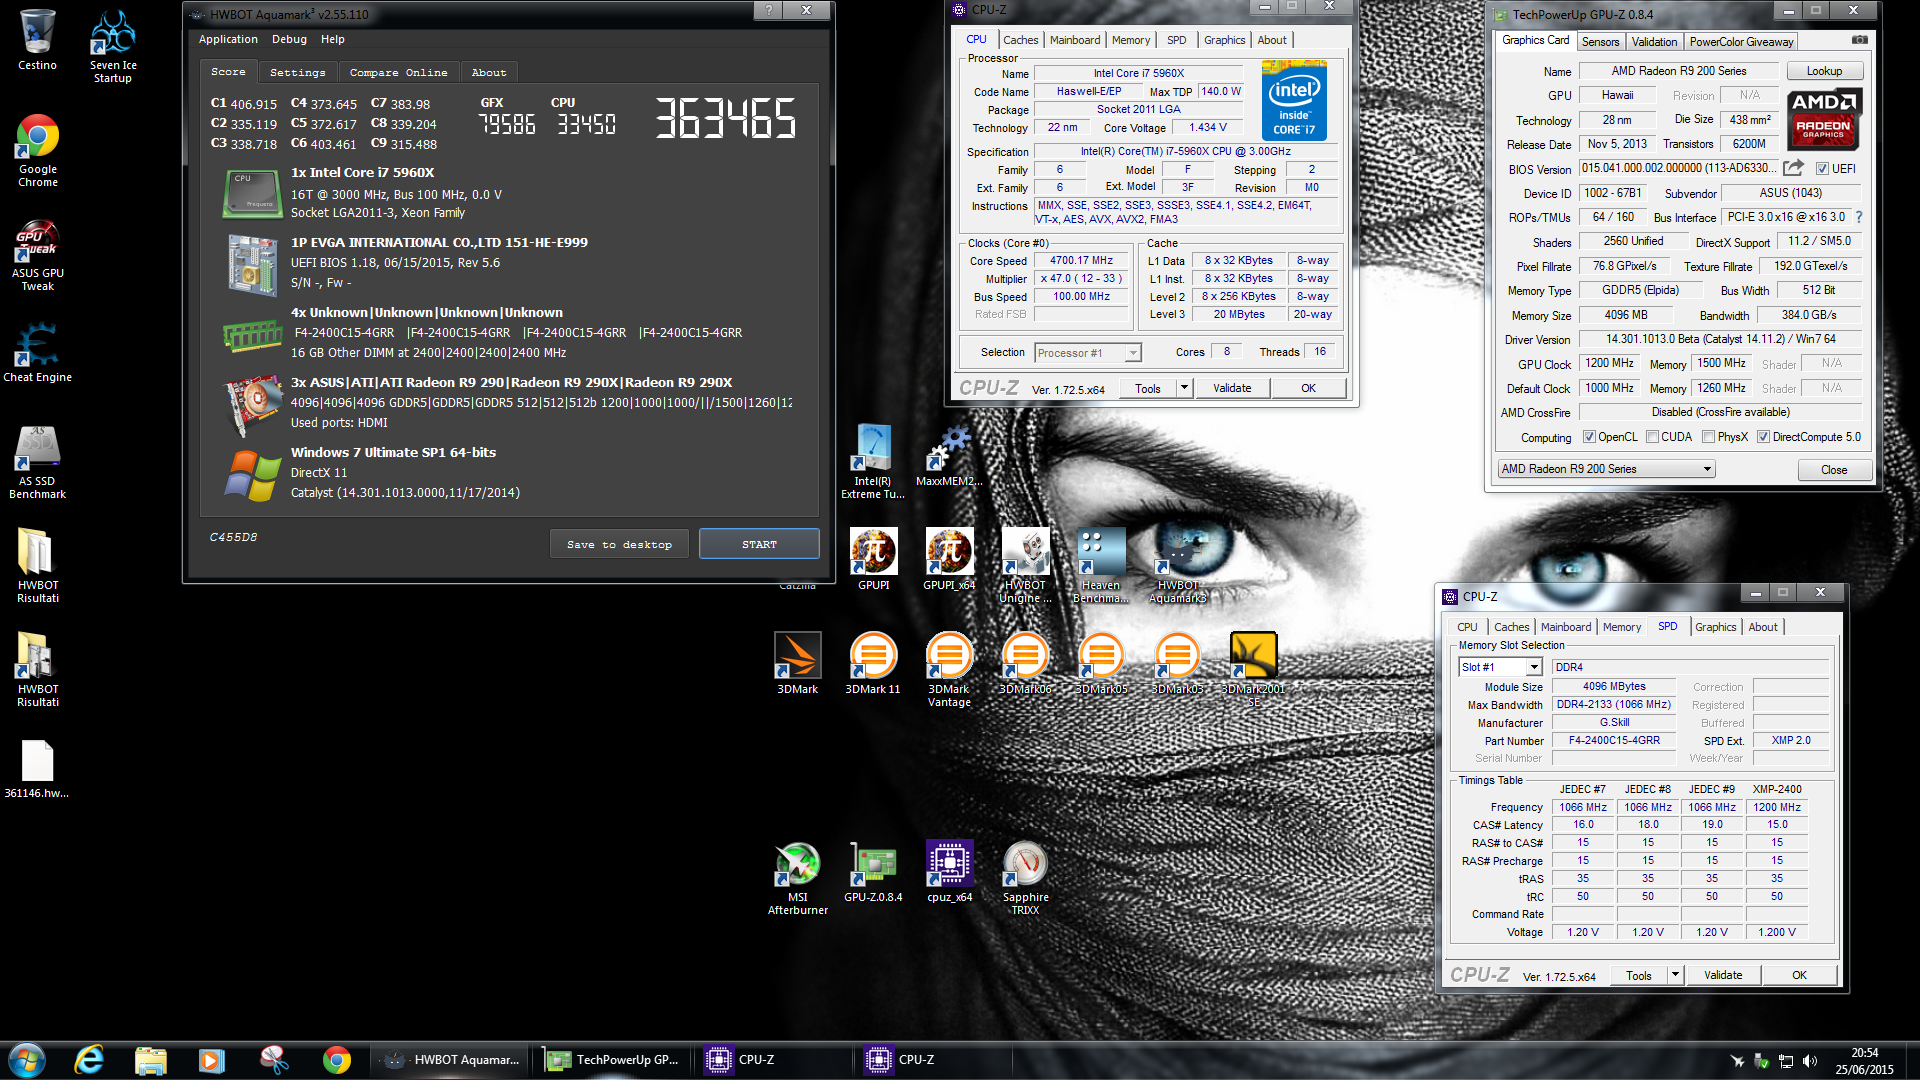Click the volume icon in system tray
This screenshot has height=1080, width=1920.
pyautogui.click(x=1809, y=1061)
